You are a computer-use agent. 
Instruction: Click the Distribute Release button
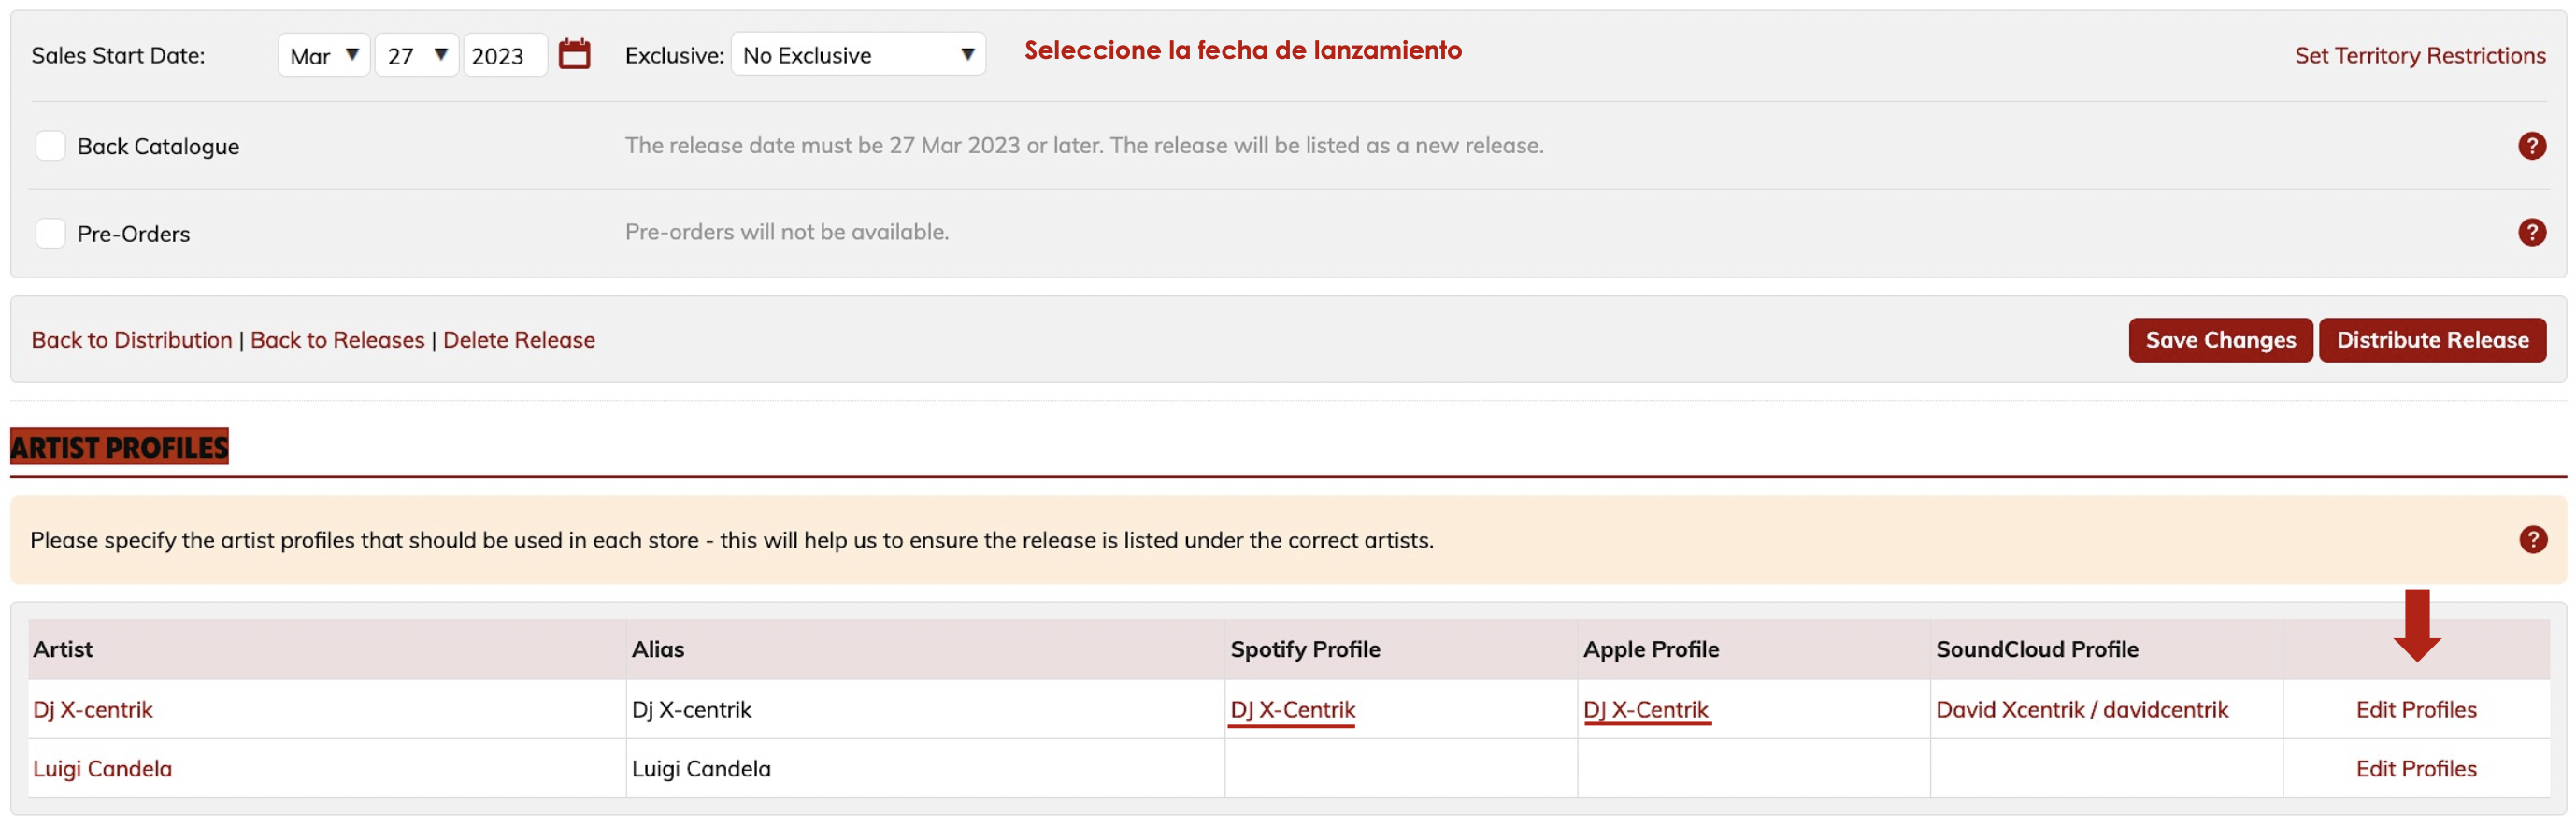[x=2431, y=340]
